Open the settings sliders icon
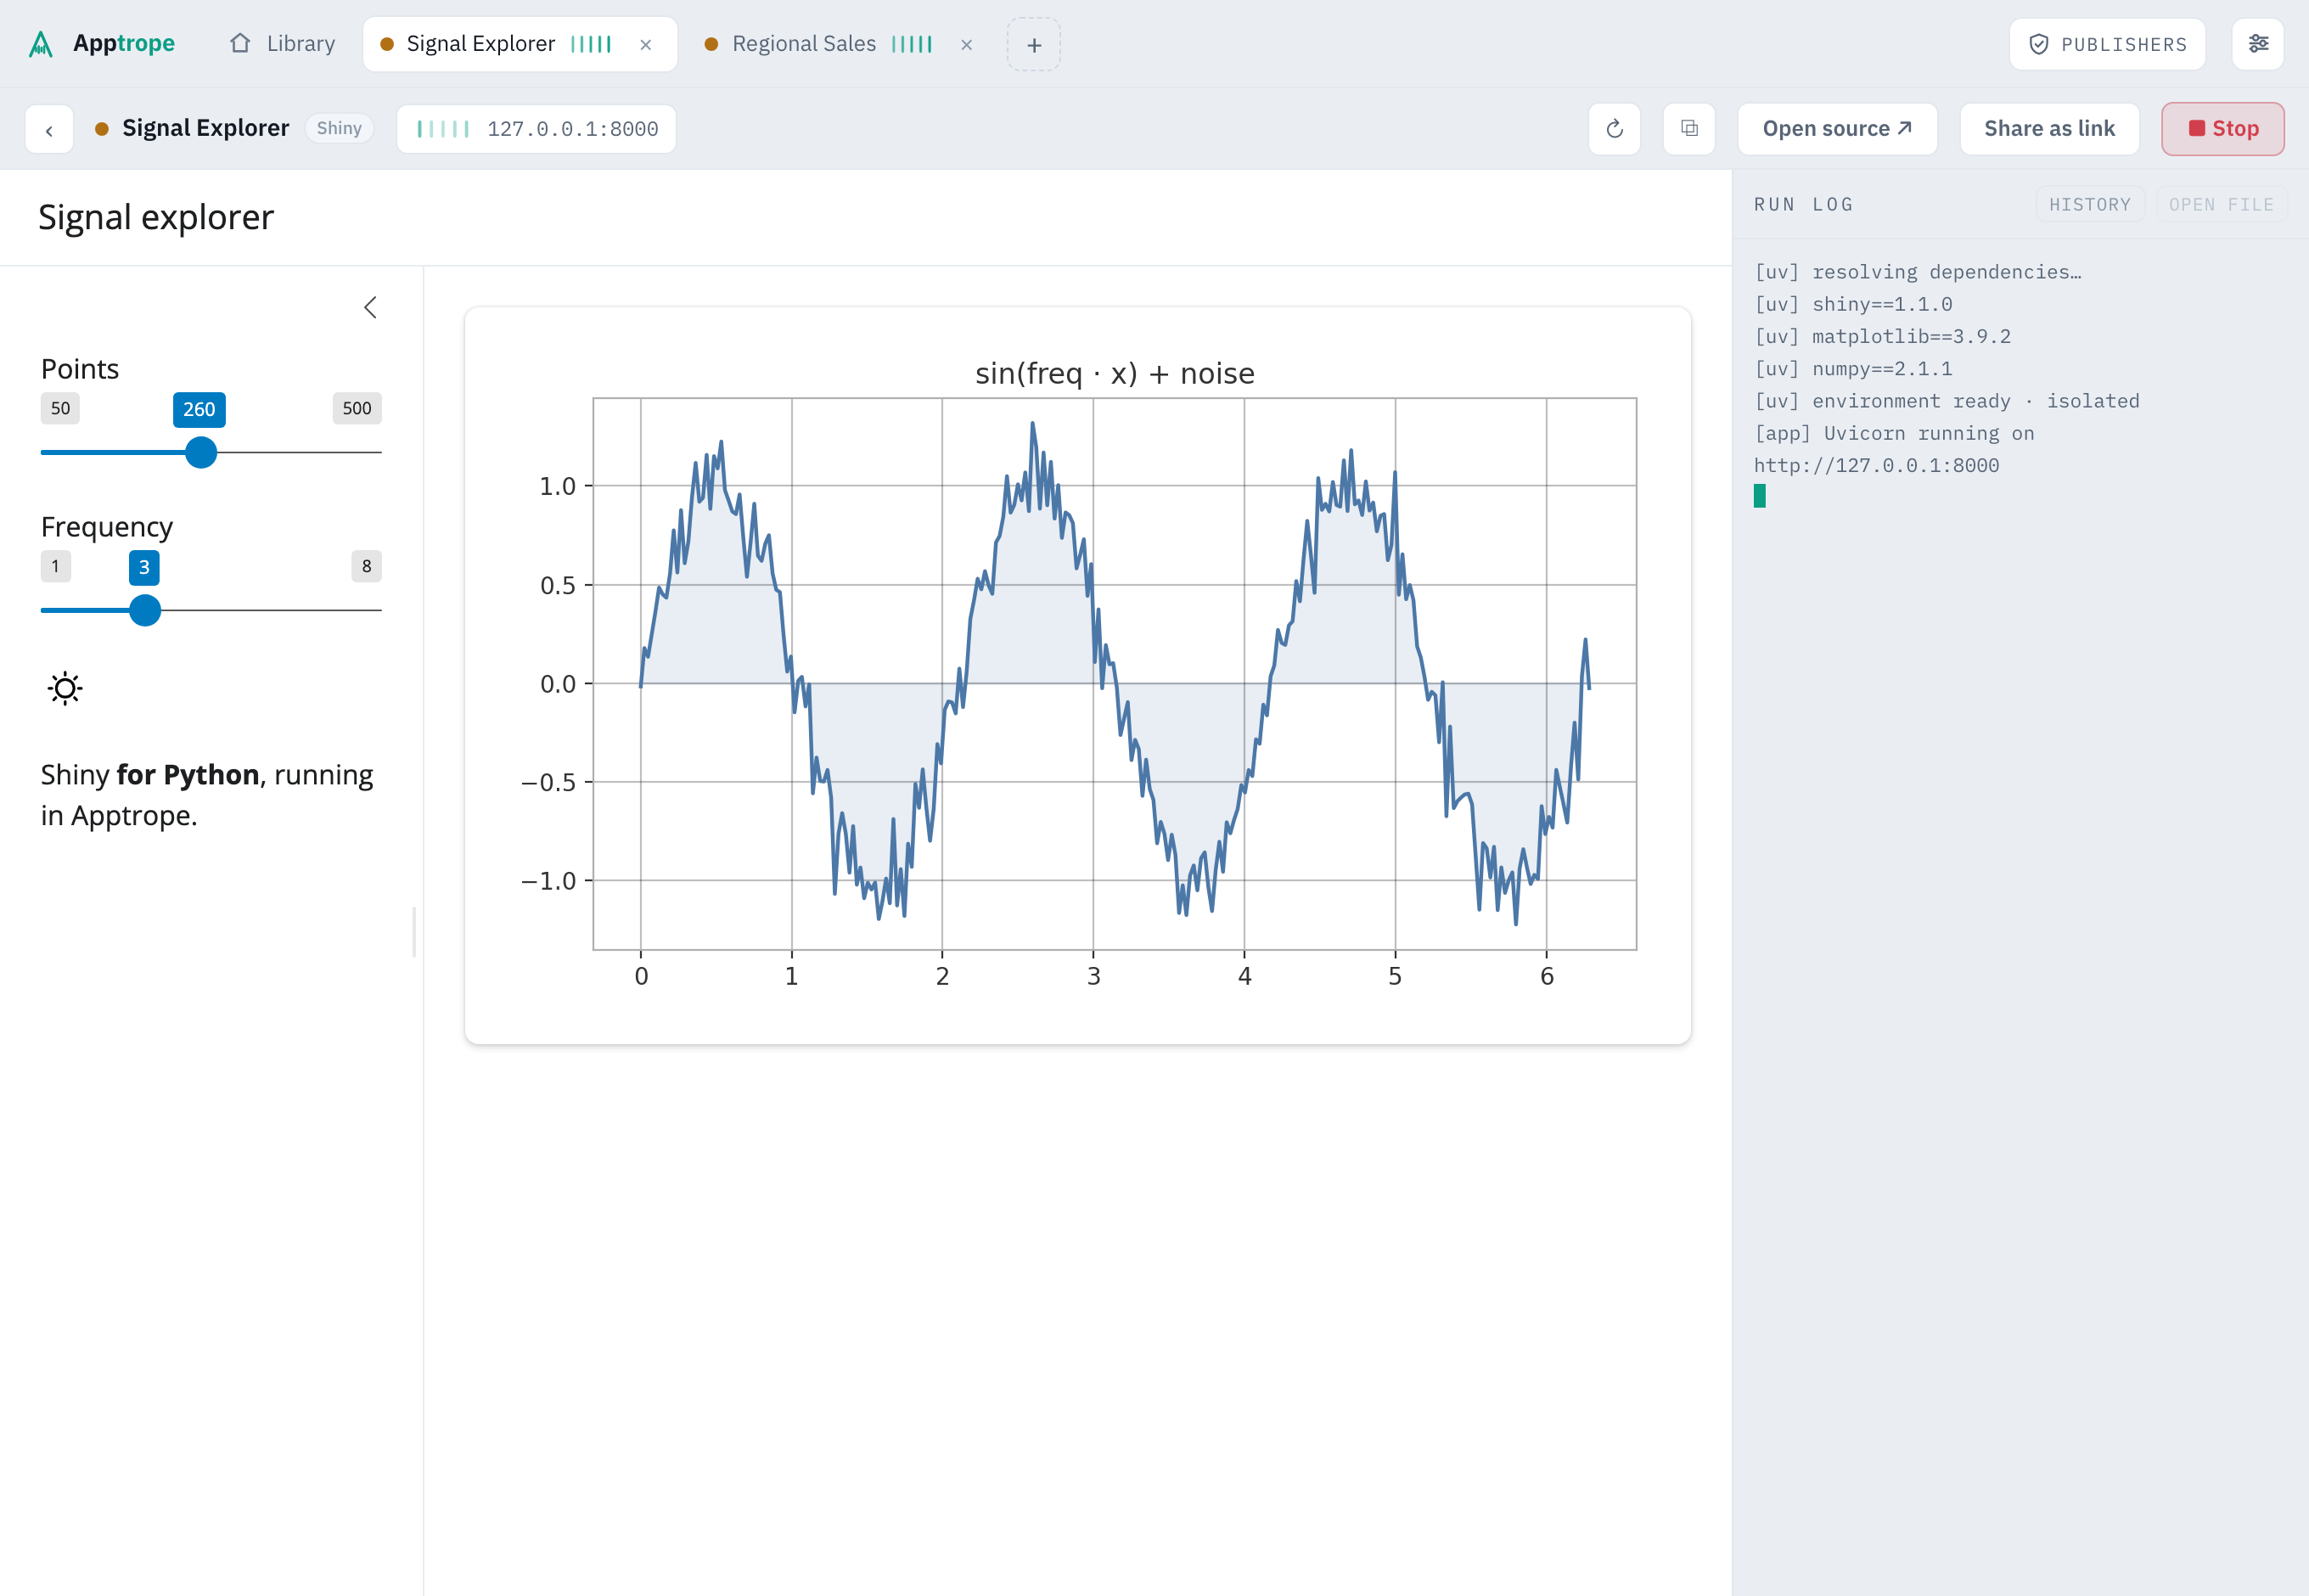 [x=2258, y=44]
